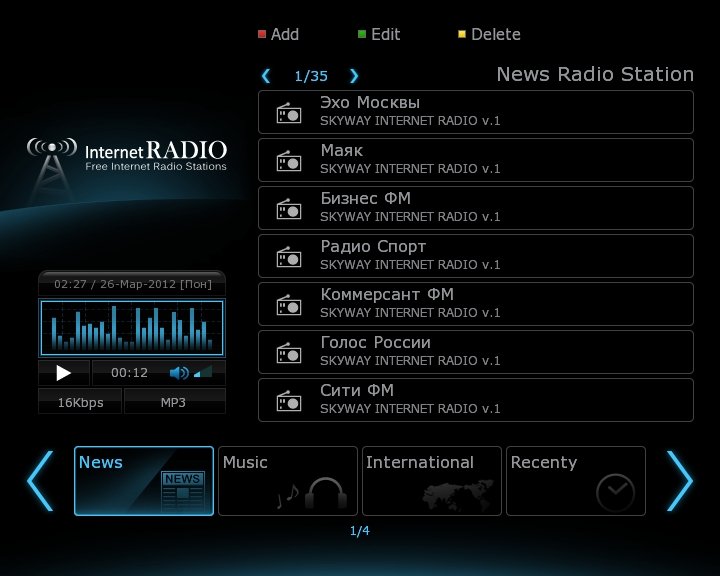Open the Music category tab
This screenshot has height=576, width=720.
pyautogui.click(x=288, y=480)
